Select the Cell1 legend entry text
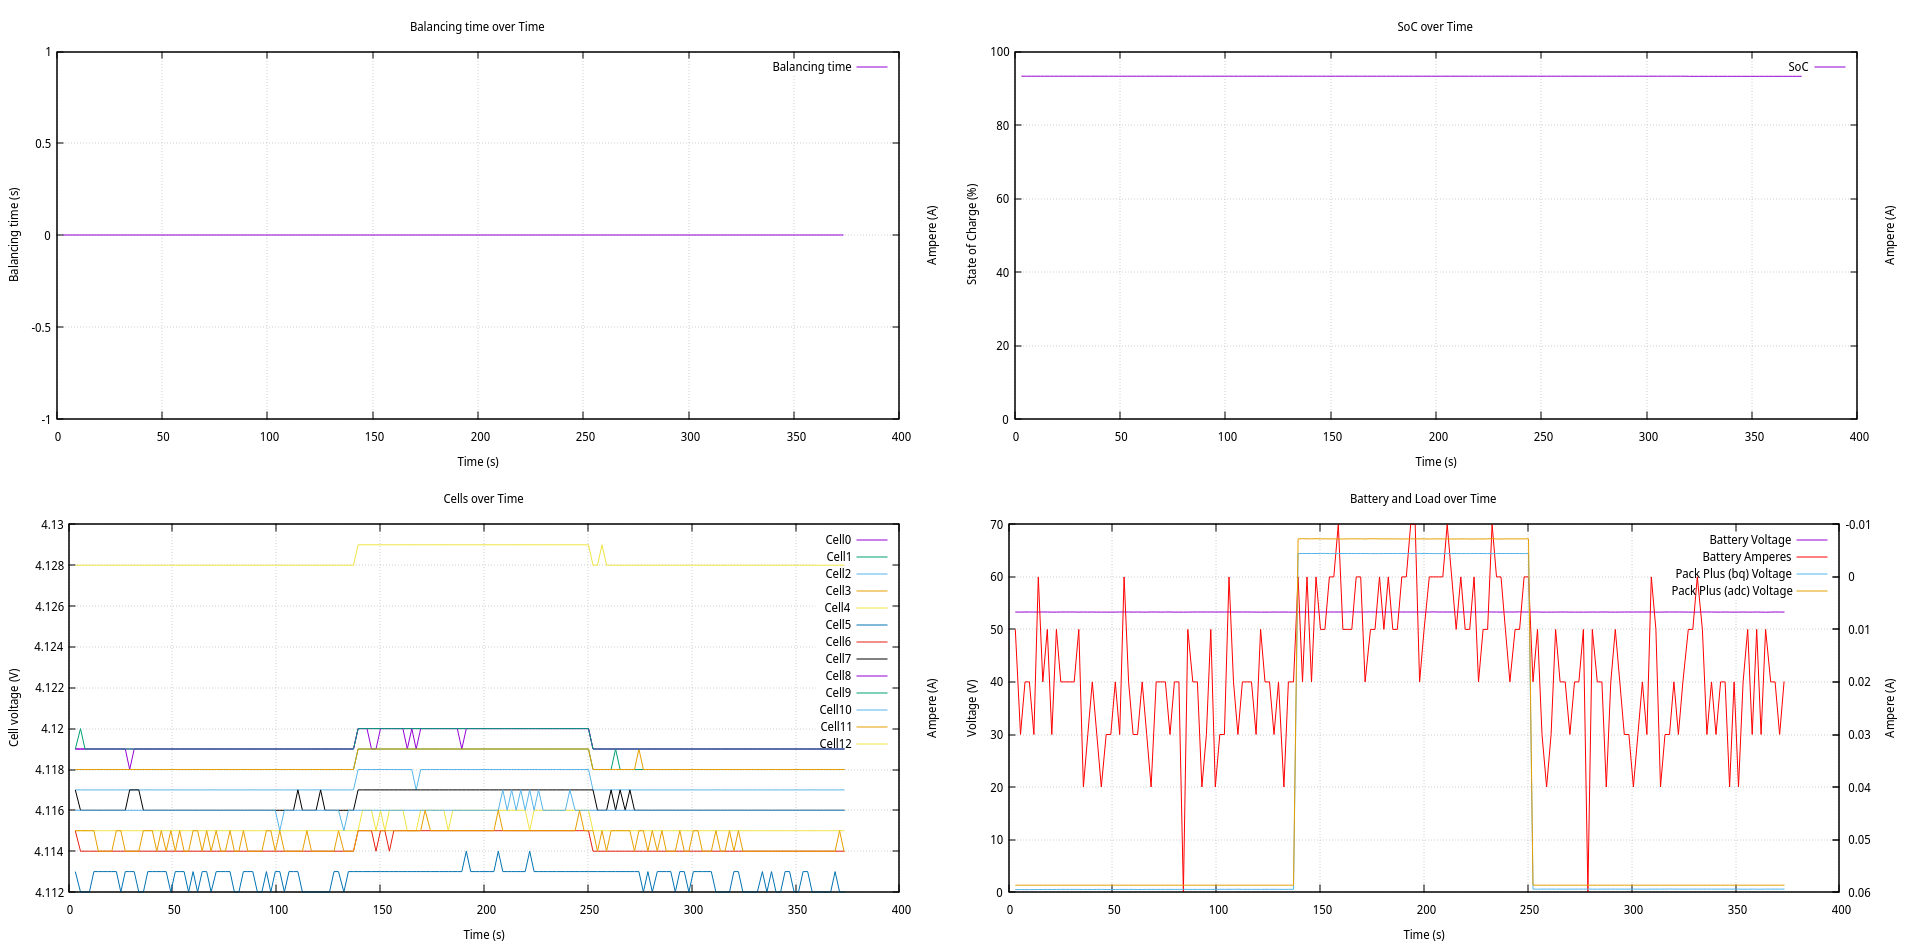The image size is (1916, 946). coord(838,557)
